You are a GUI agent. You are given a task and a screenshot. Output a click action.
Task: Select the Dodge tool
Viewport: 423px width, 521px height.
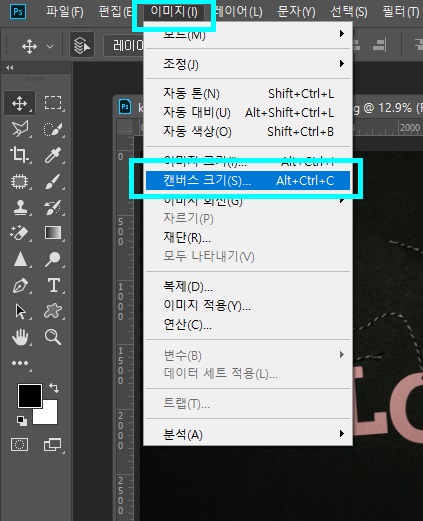coord(53,259)
